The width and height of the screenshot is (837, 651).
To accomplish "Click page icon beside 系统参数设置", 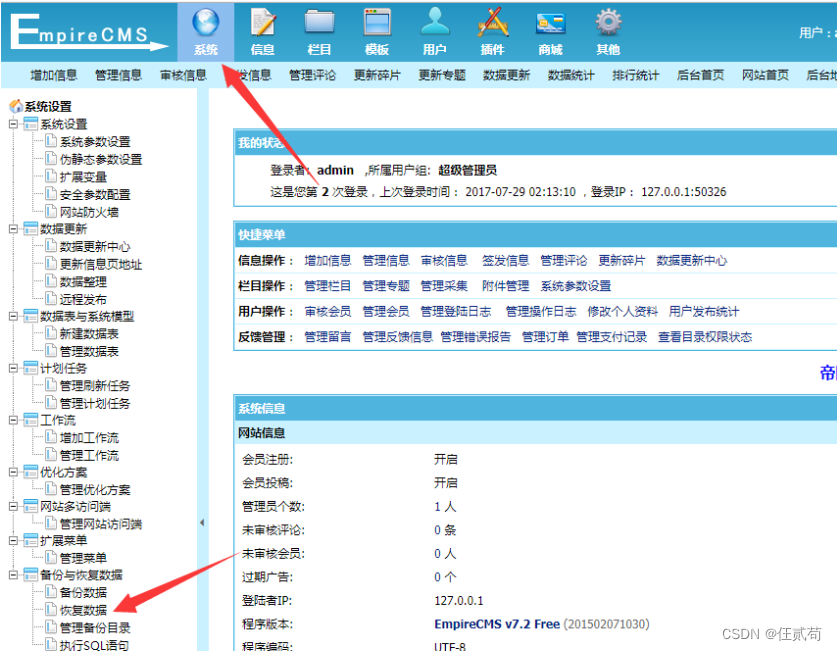I will pos(51,141).
